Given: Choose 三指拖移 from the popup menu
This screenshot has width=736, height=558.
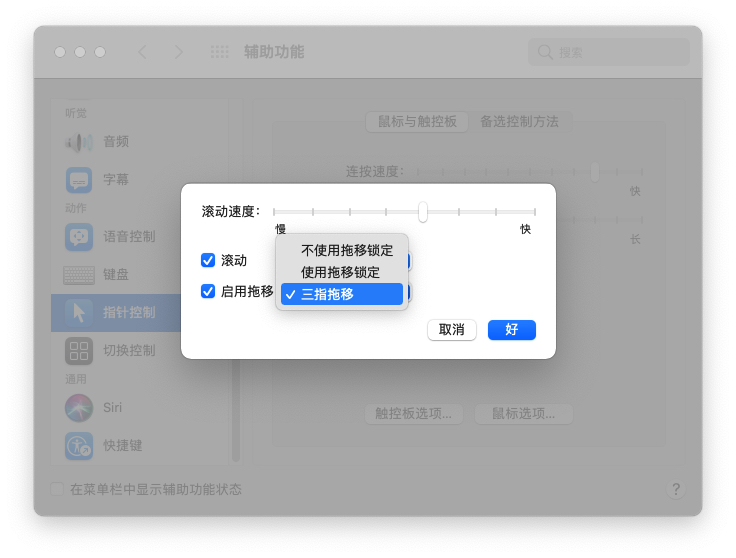Looking at the screenshot, I should tap(342, 294).
